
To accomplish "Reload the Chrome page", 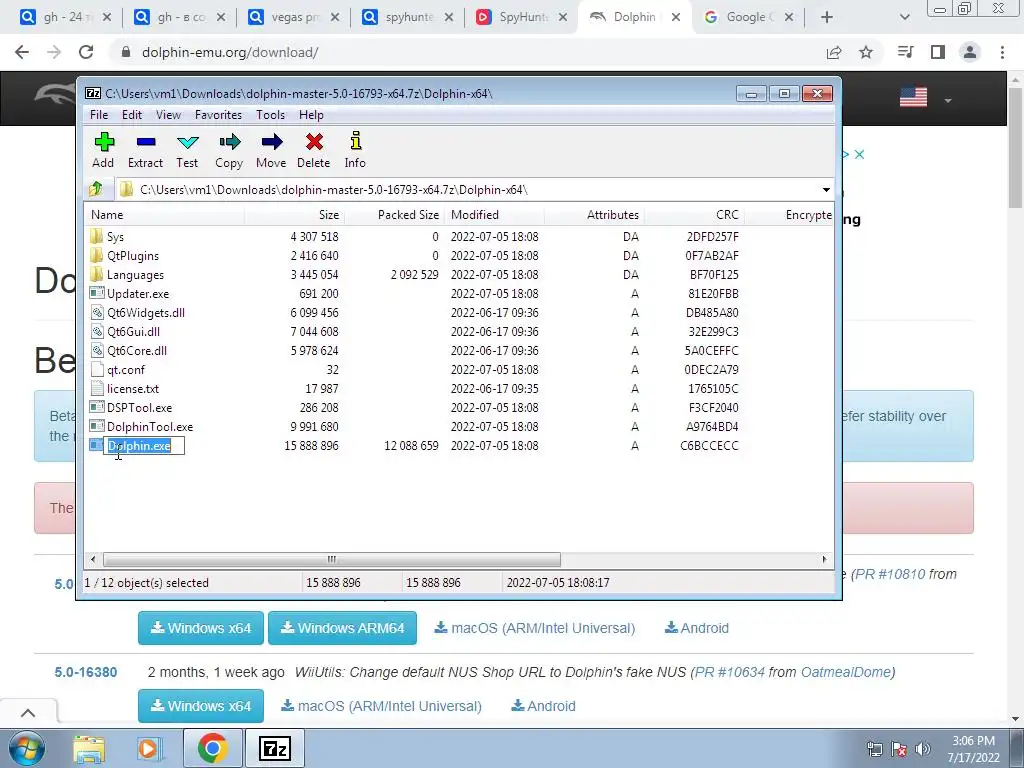I will click(x=86, y=52).
